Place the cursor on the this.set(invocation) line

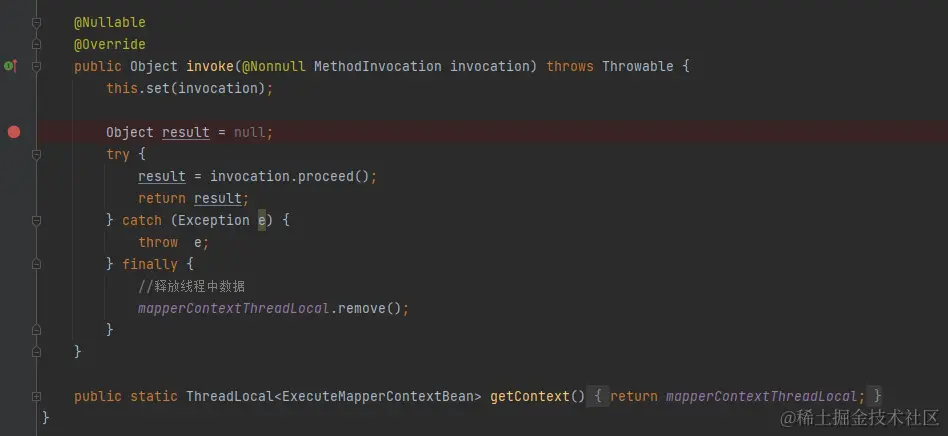point(190,88)
